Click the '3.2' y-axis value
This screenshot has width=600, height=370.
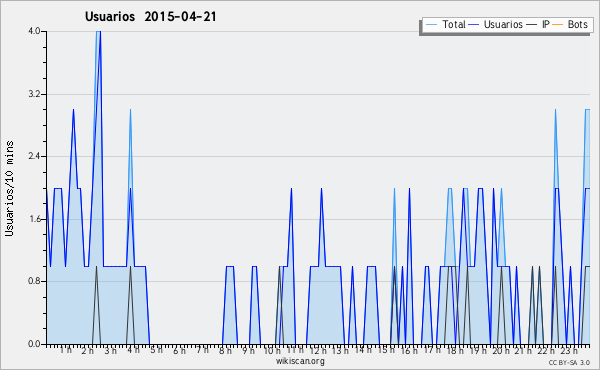coord(34,94)
